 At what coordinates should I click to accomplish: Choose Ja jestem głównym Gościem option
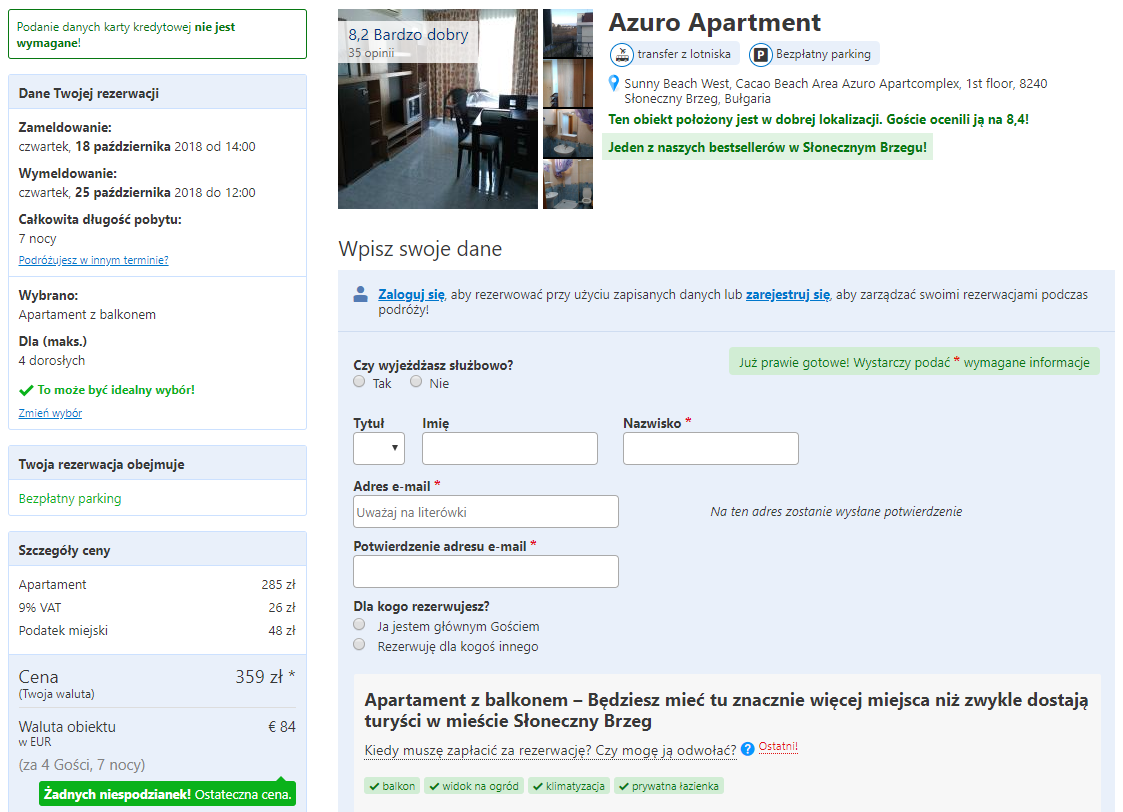click(x=360, y=624)
